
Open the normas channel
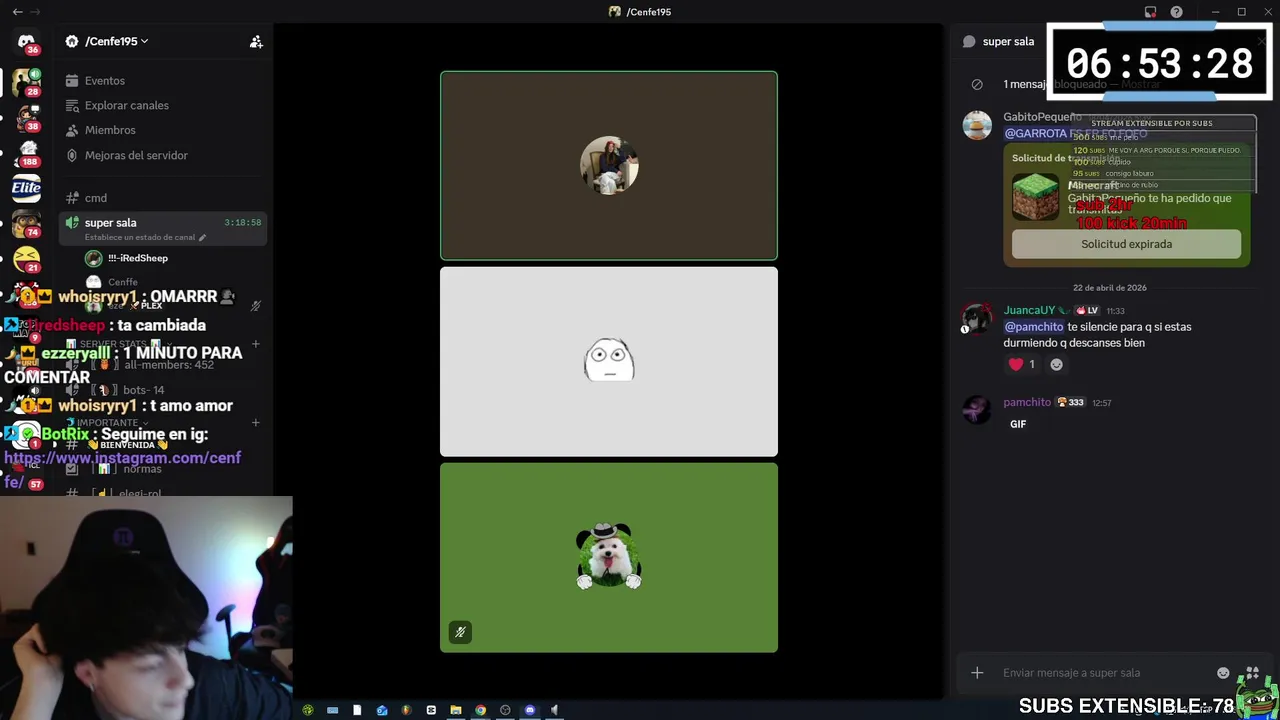142,469
